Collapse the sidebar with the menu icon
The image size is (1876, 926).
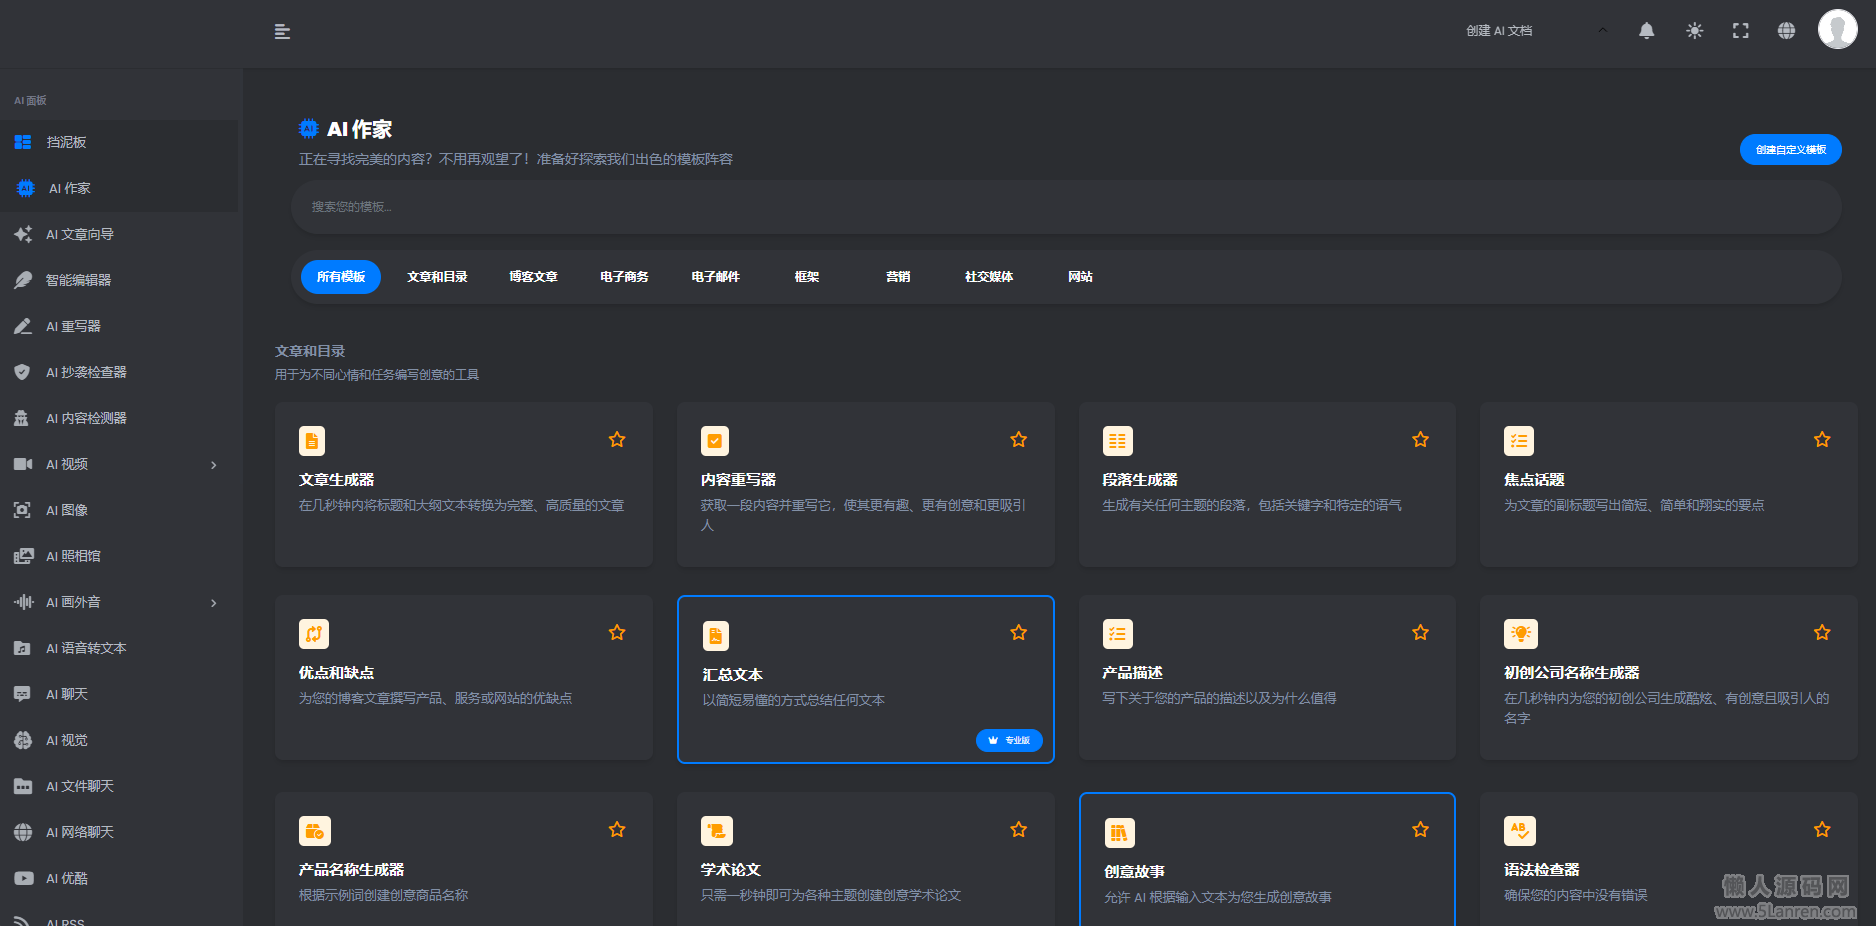click(x=282, y=32)
